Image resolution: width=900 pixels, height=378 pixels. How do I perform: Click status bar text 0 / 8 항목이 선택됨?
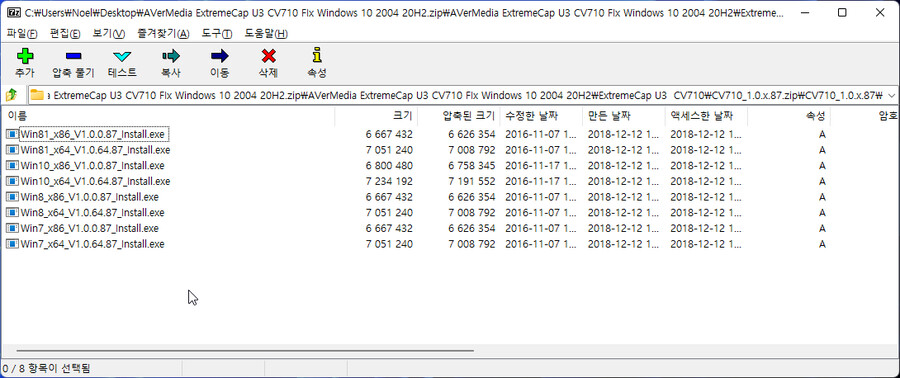coord(46,368)
